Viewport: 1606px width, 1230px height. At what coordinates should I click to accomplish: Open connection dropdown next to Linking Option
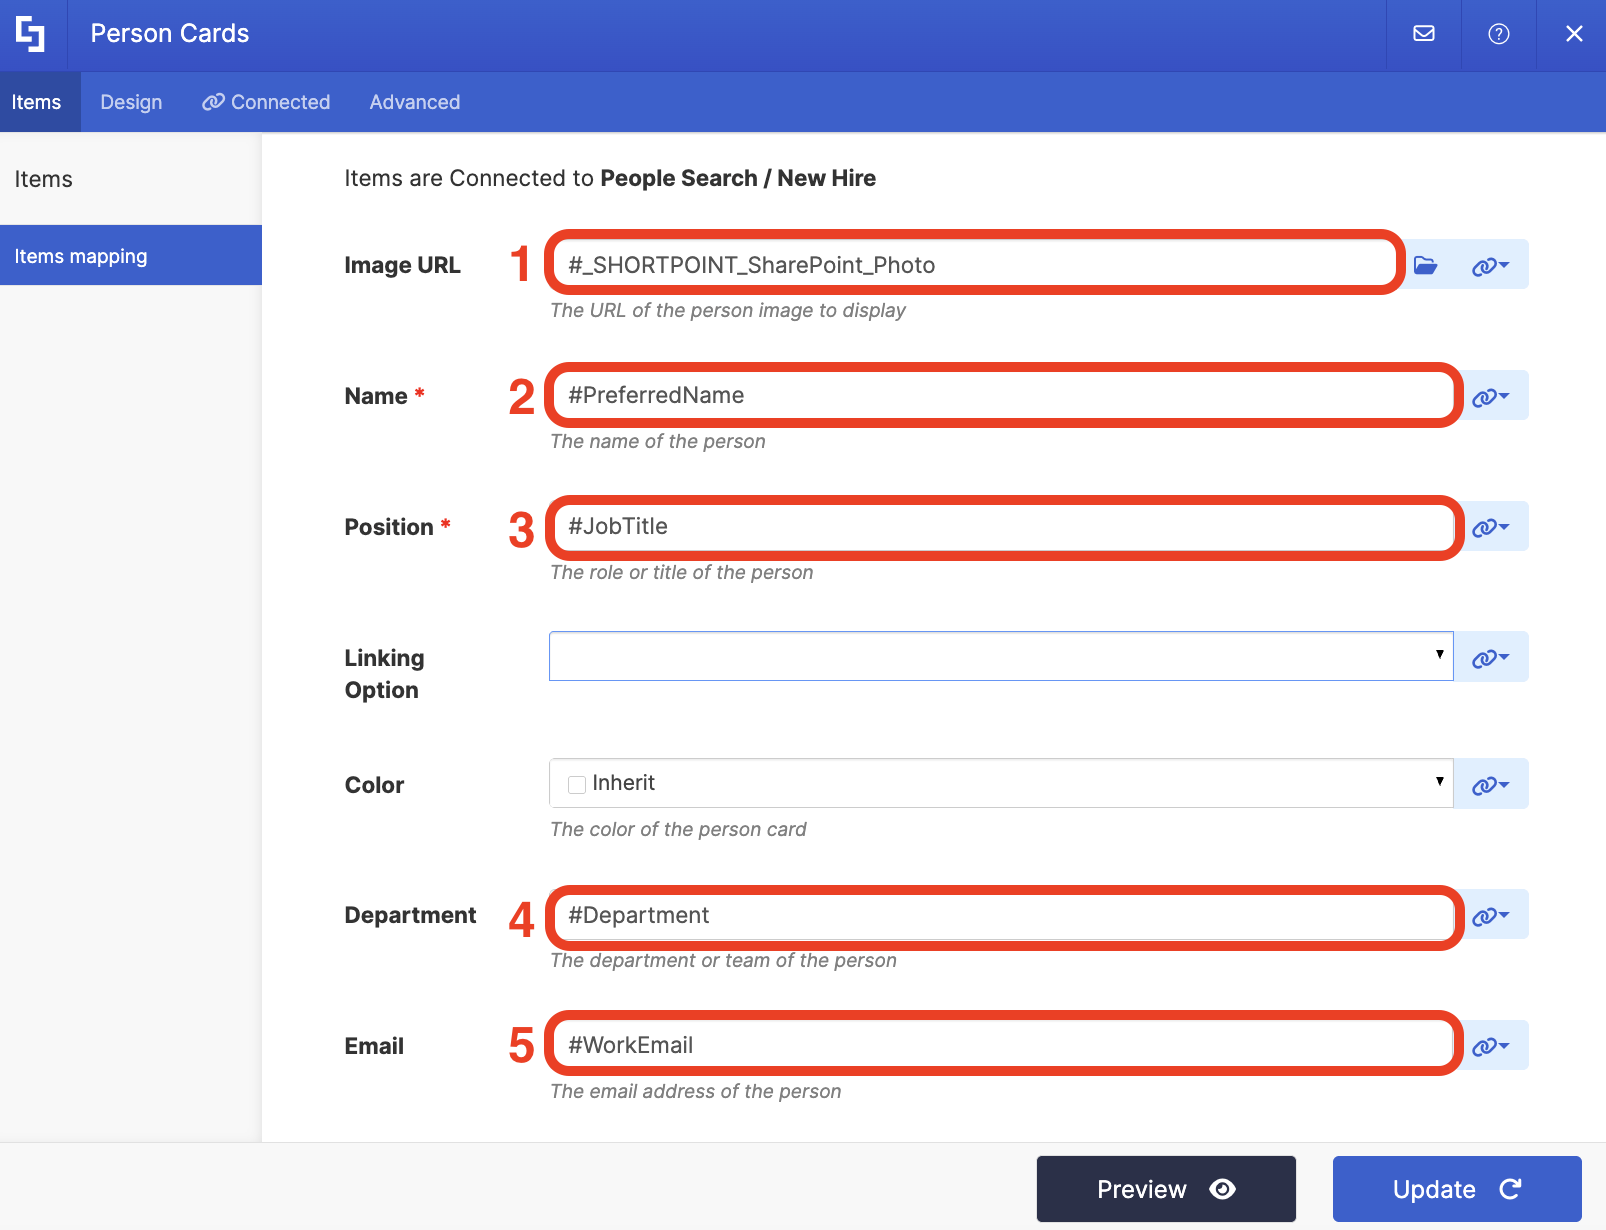click(x=1491, y=657)
